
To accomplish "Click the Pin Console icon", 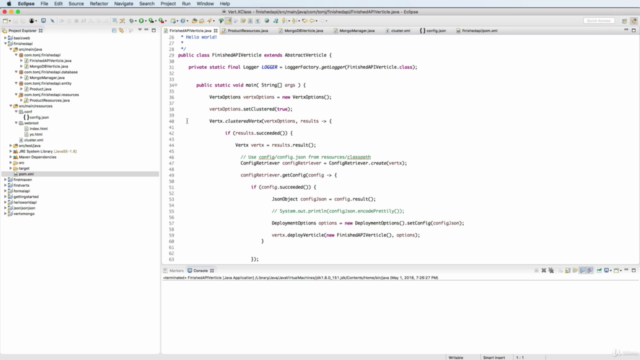I will click(x=599, y=271).
